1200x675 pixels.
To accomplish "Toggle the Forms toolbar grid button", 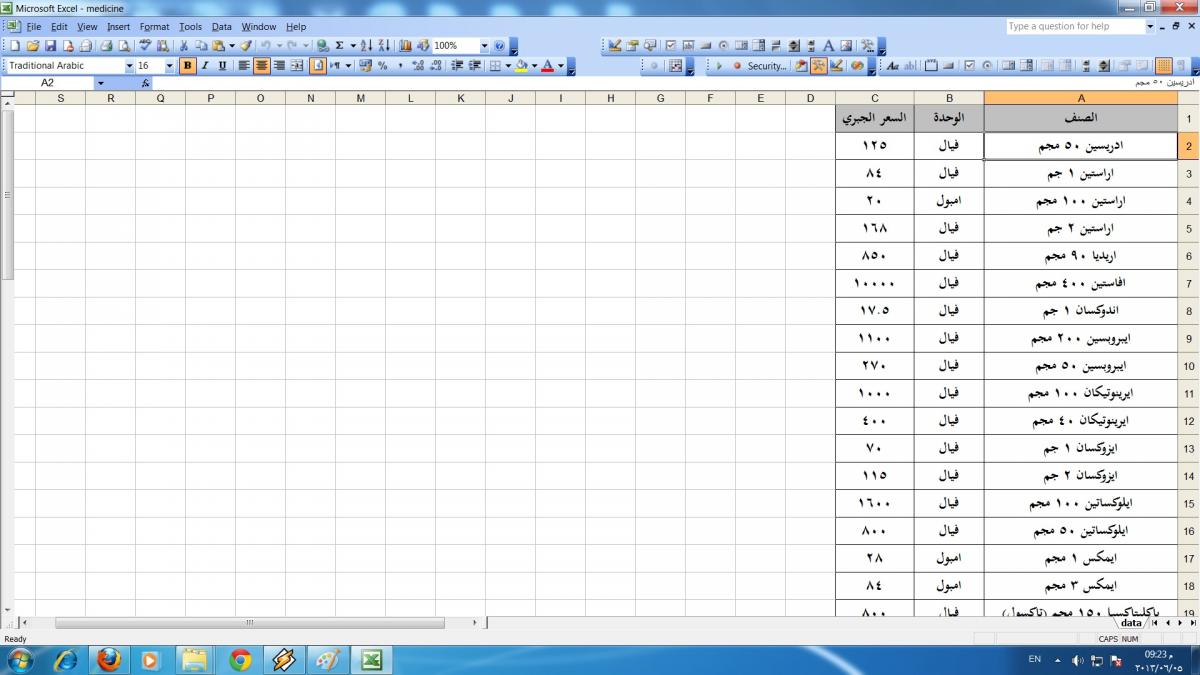I will click(1163, 66).
